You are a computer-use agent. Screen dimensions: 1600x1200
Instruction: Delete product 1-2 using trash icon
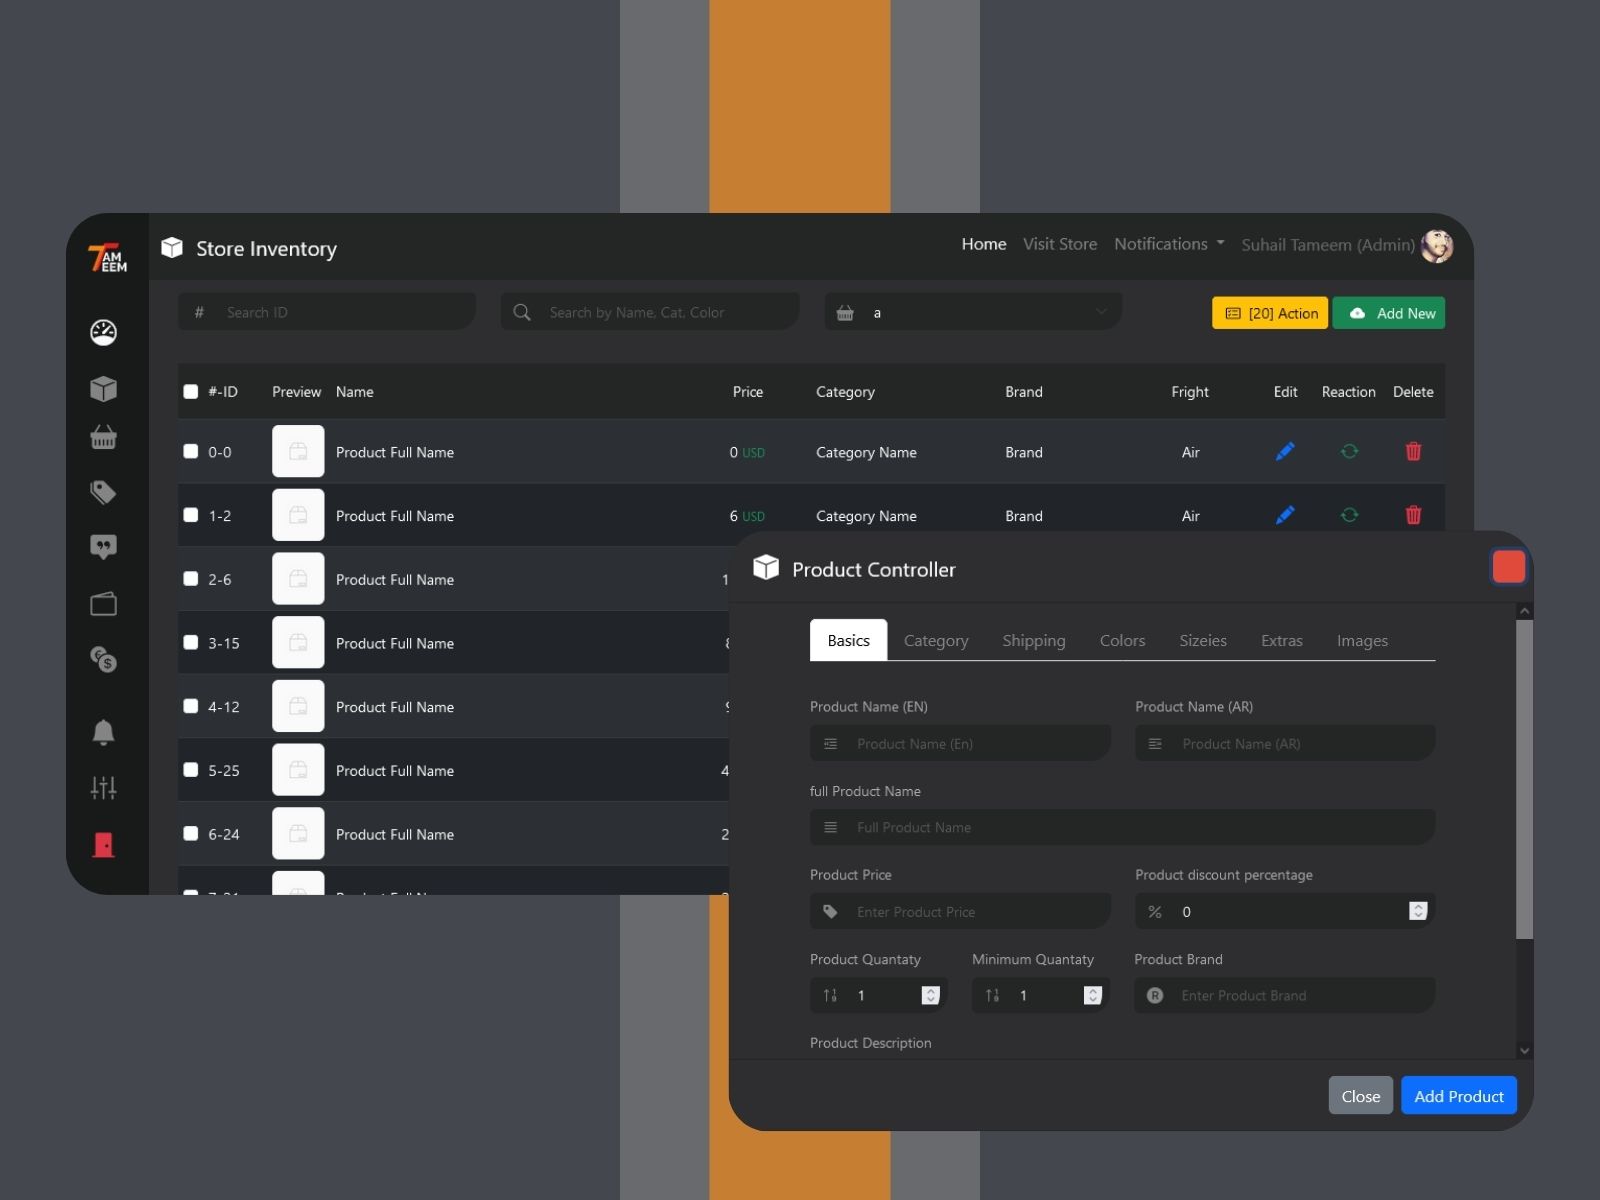1413,515
